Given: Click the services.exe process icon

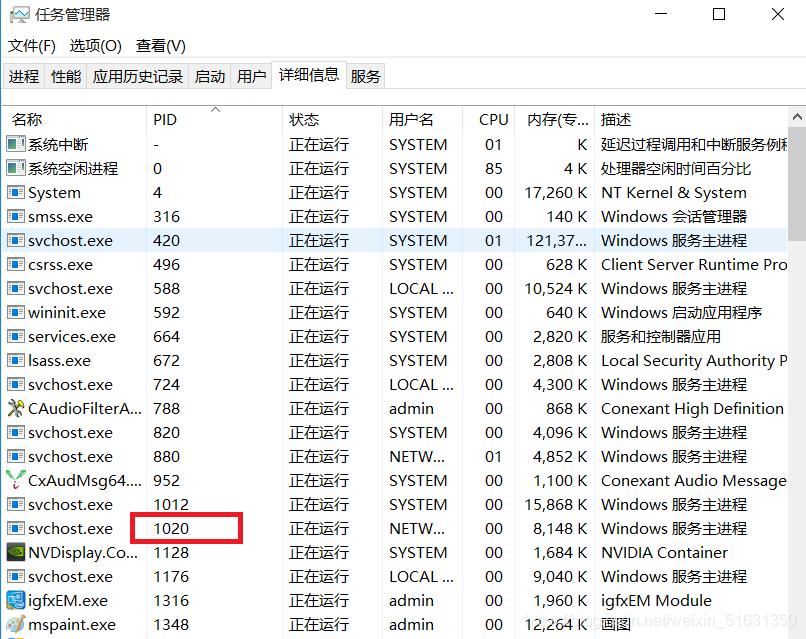Looking at the screenshot, I should 16,336.
